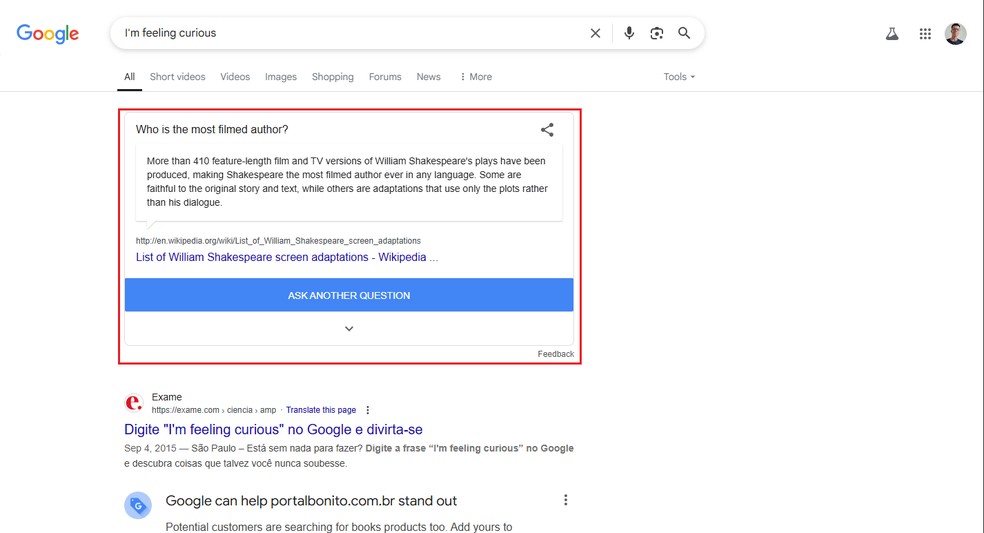Click Translate this page link

click(321, 410)
